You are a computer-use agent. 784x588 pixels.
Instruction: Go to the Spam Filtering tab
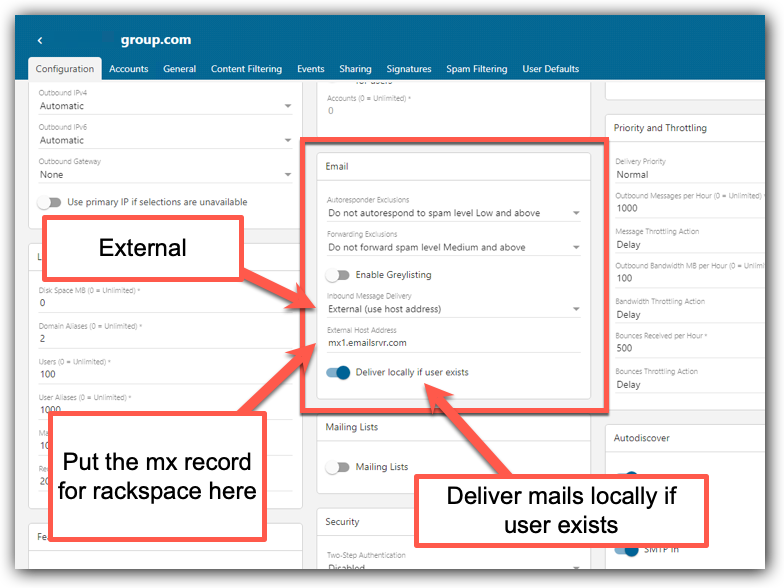(476, 69)
